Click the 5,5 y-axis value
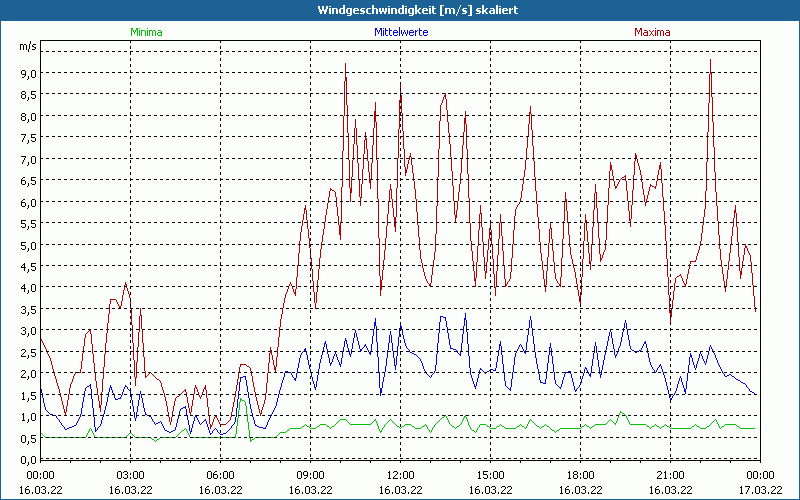 29,223
